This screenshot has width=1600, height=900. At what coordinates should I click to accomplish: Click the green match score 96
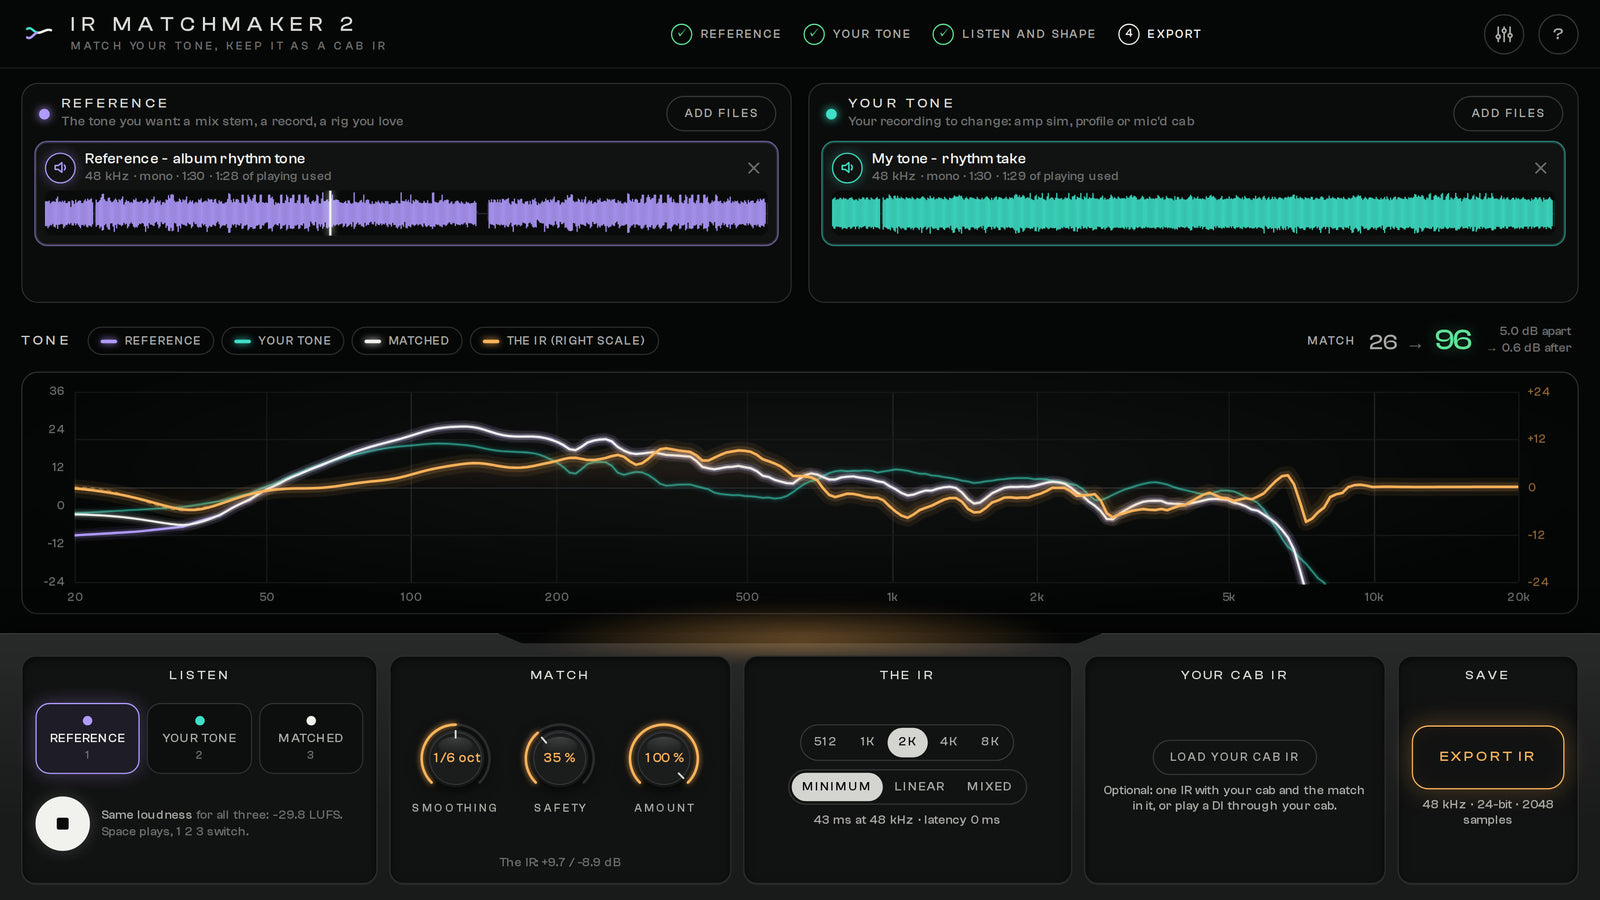[x=1453, y=340]
